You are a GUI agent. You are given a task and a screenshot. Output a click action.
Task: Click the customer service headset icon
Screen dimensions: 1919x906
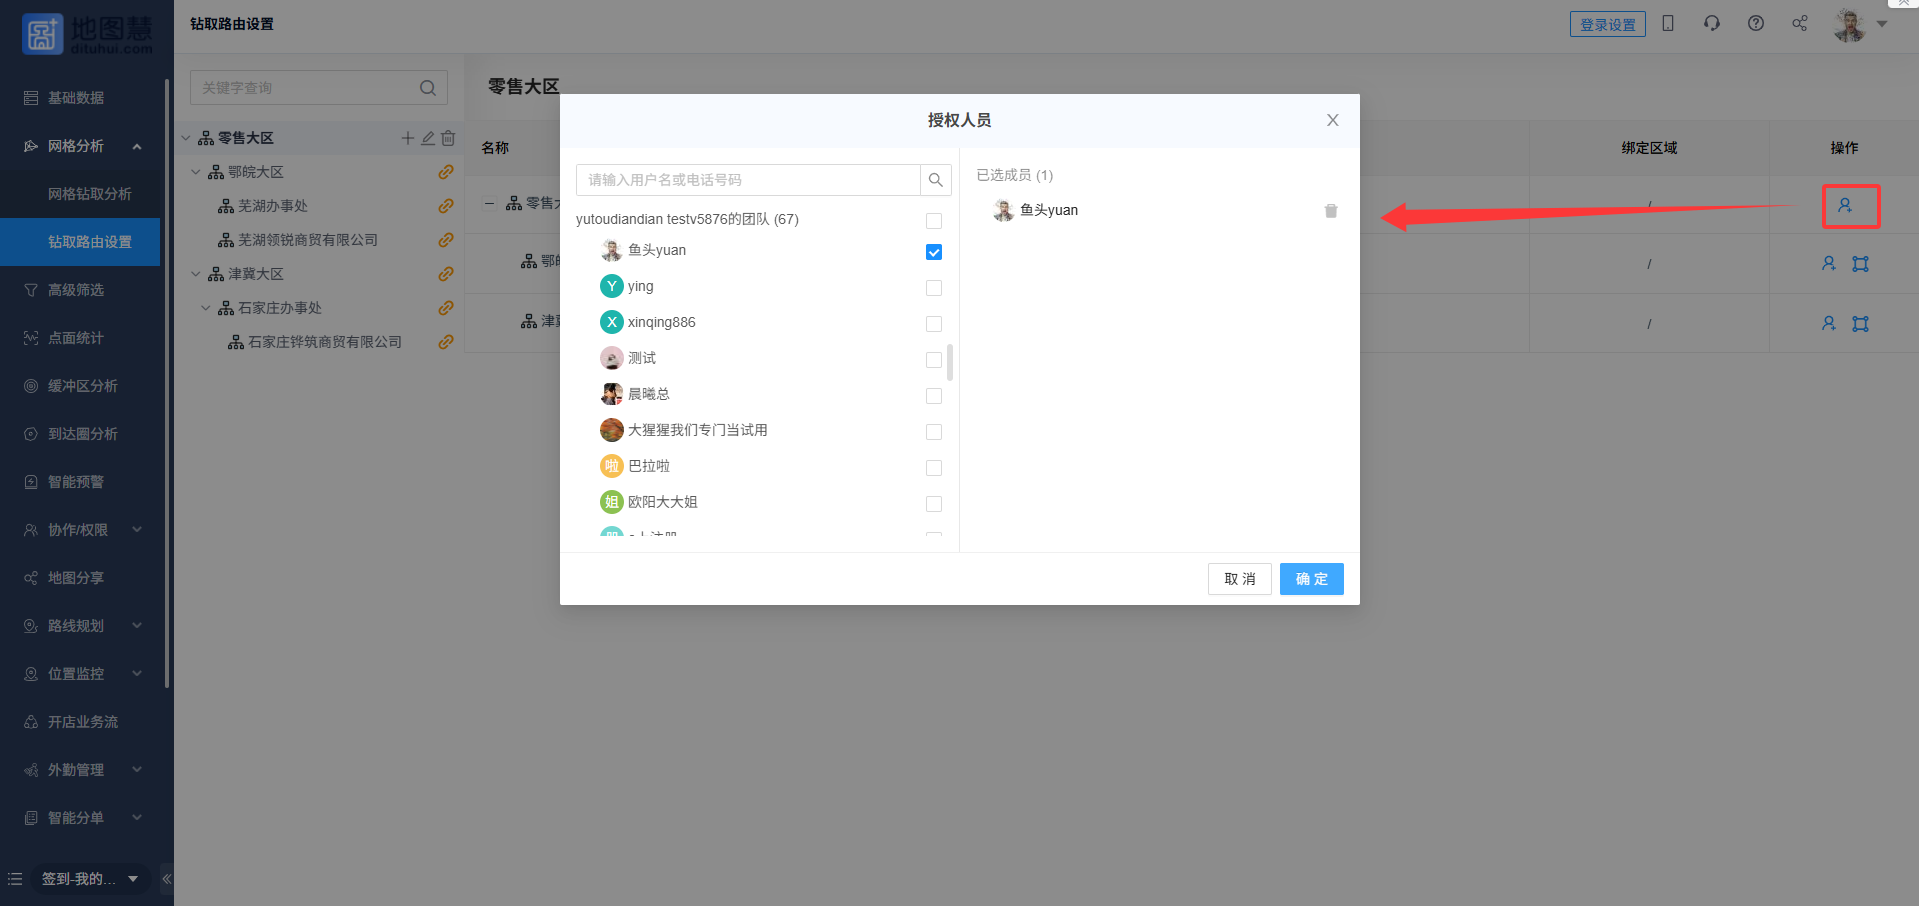(1711, 24)
